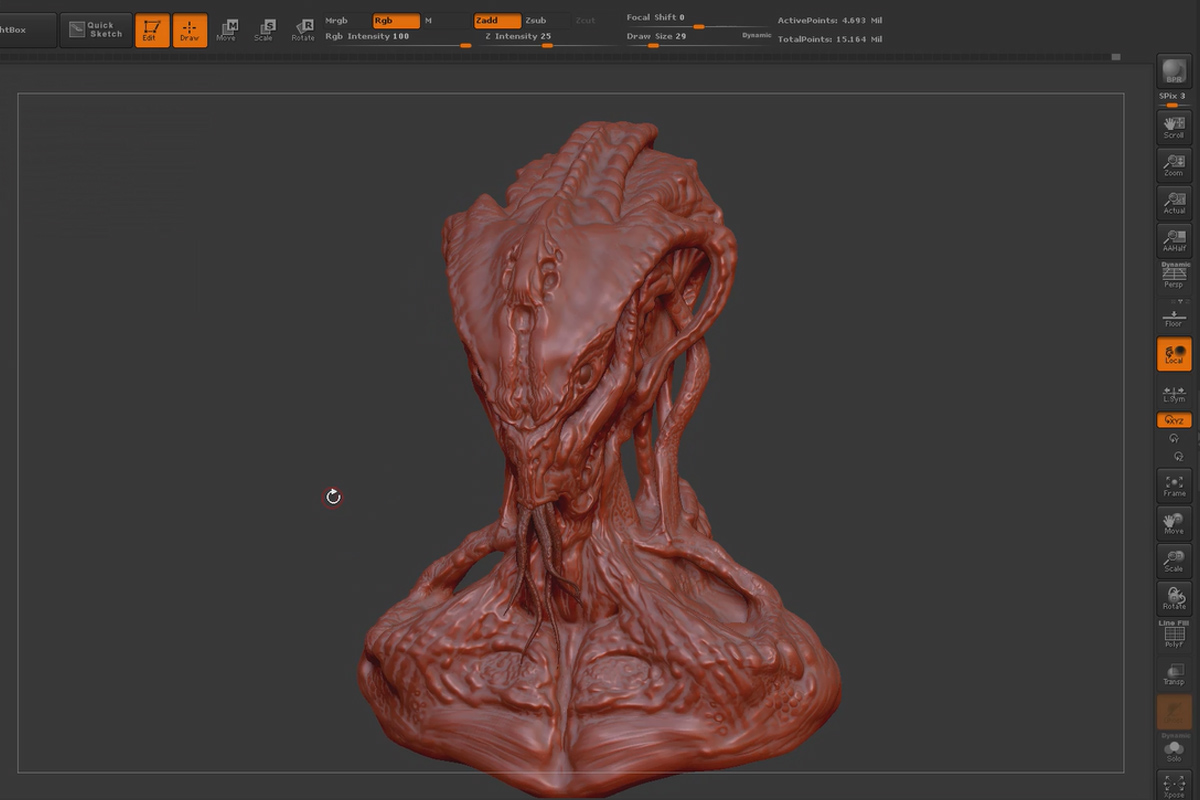
Task: Toggle the Rgb paint mode
Action: (x=396, y=20)
